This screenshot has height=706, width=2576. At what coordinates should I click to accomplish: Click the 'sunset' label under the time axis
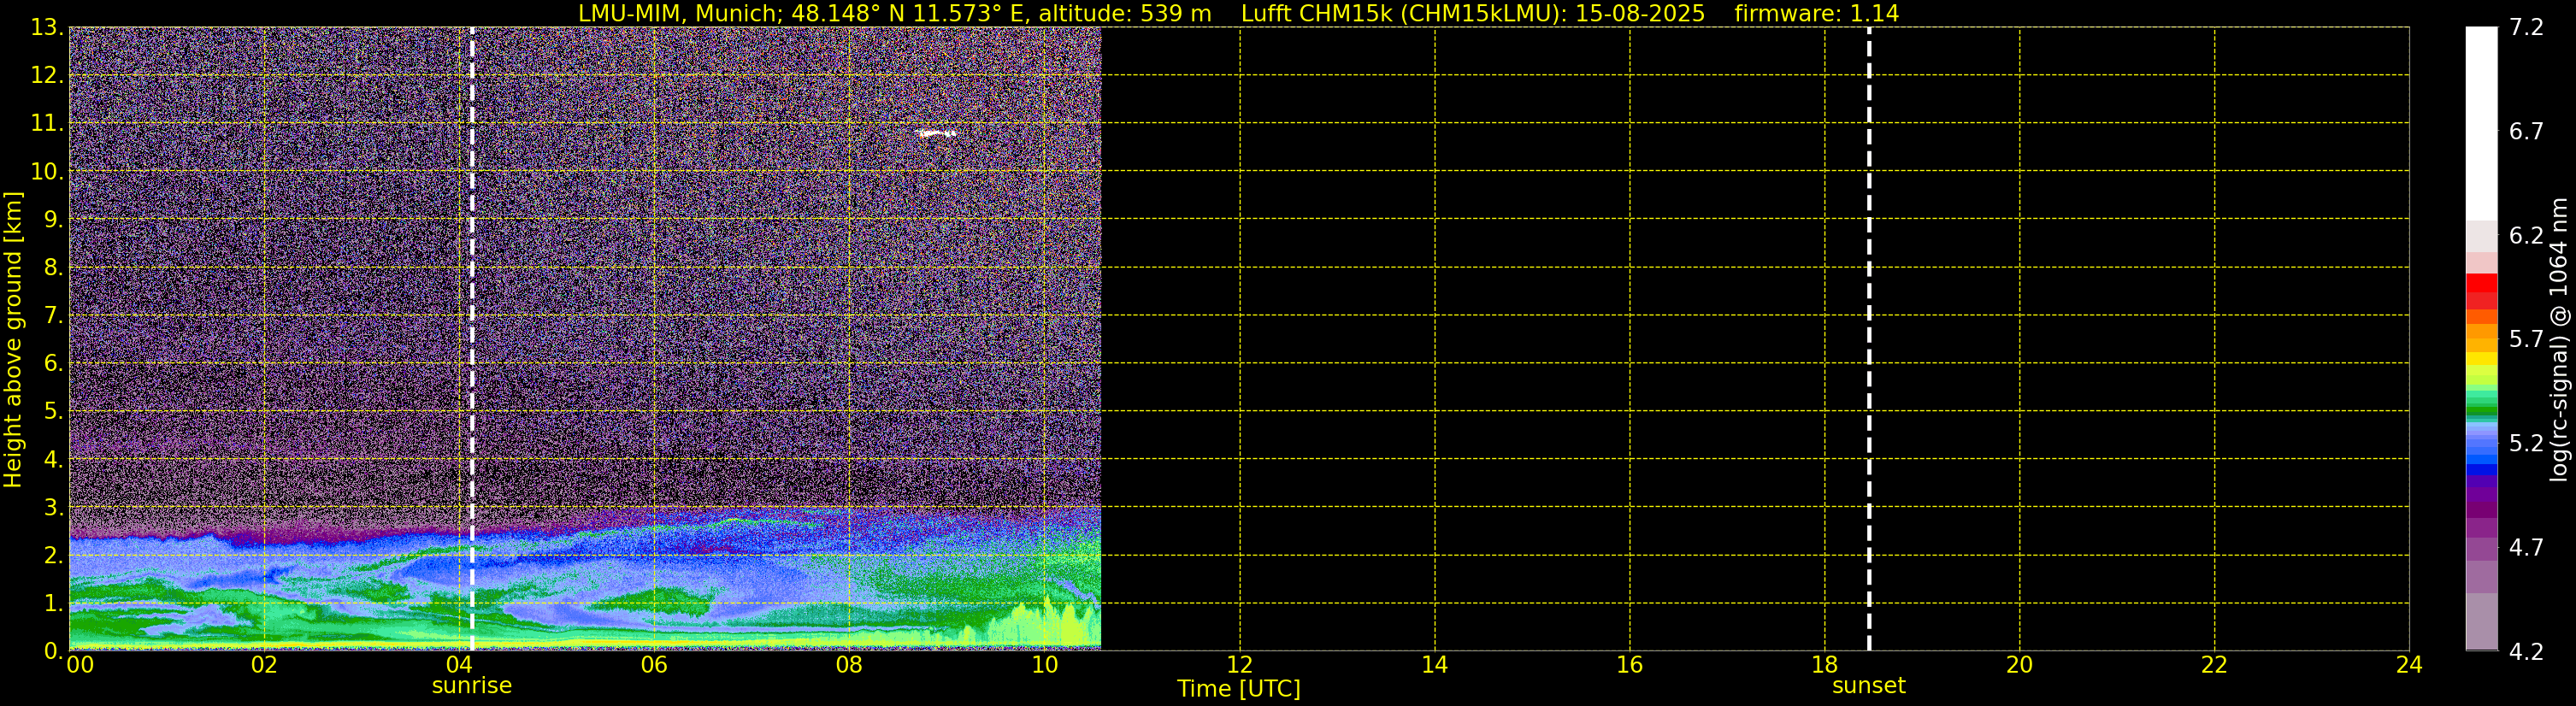point(1869,686)
